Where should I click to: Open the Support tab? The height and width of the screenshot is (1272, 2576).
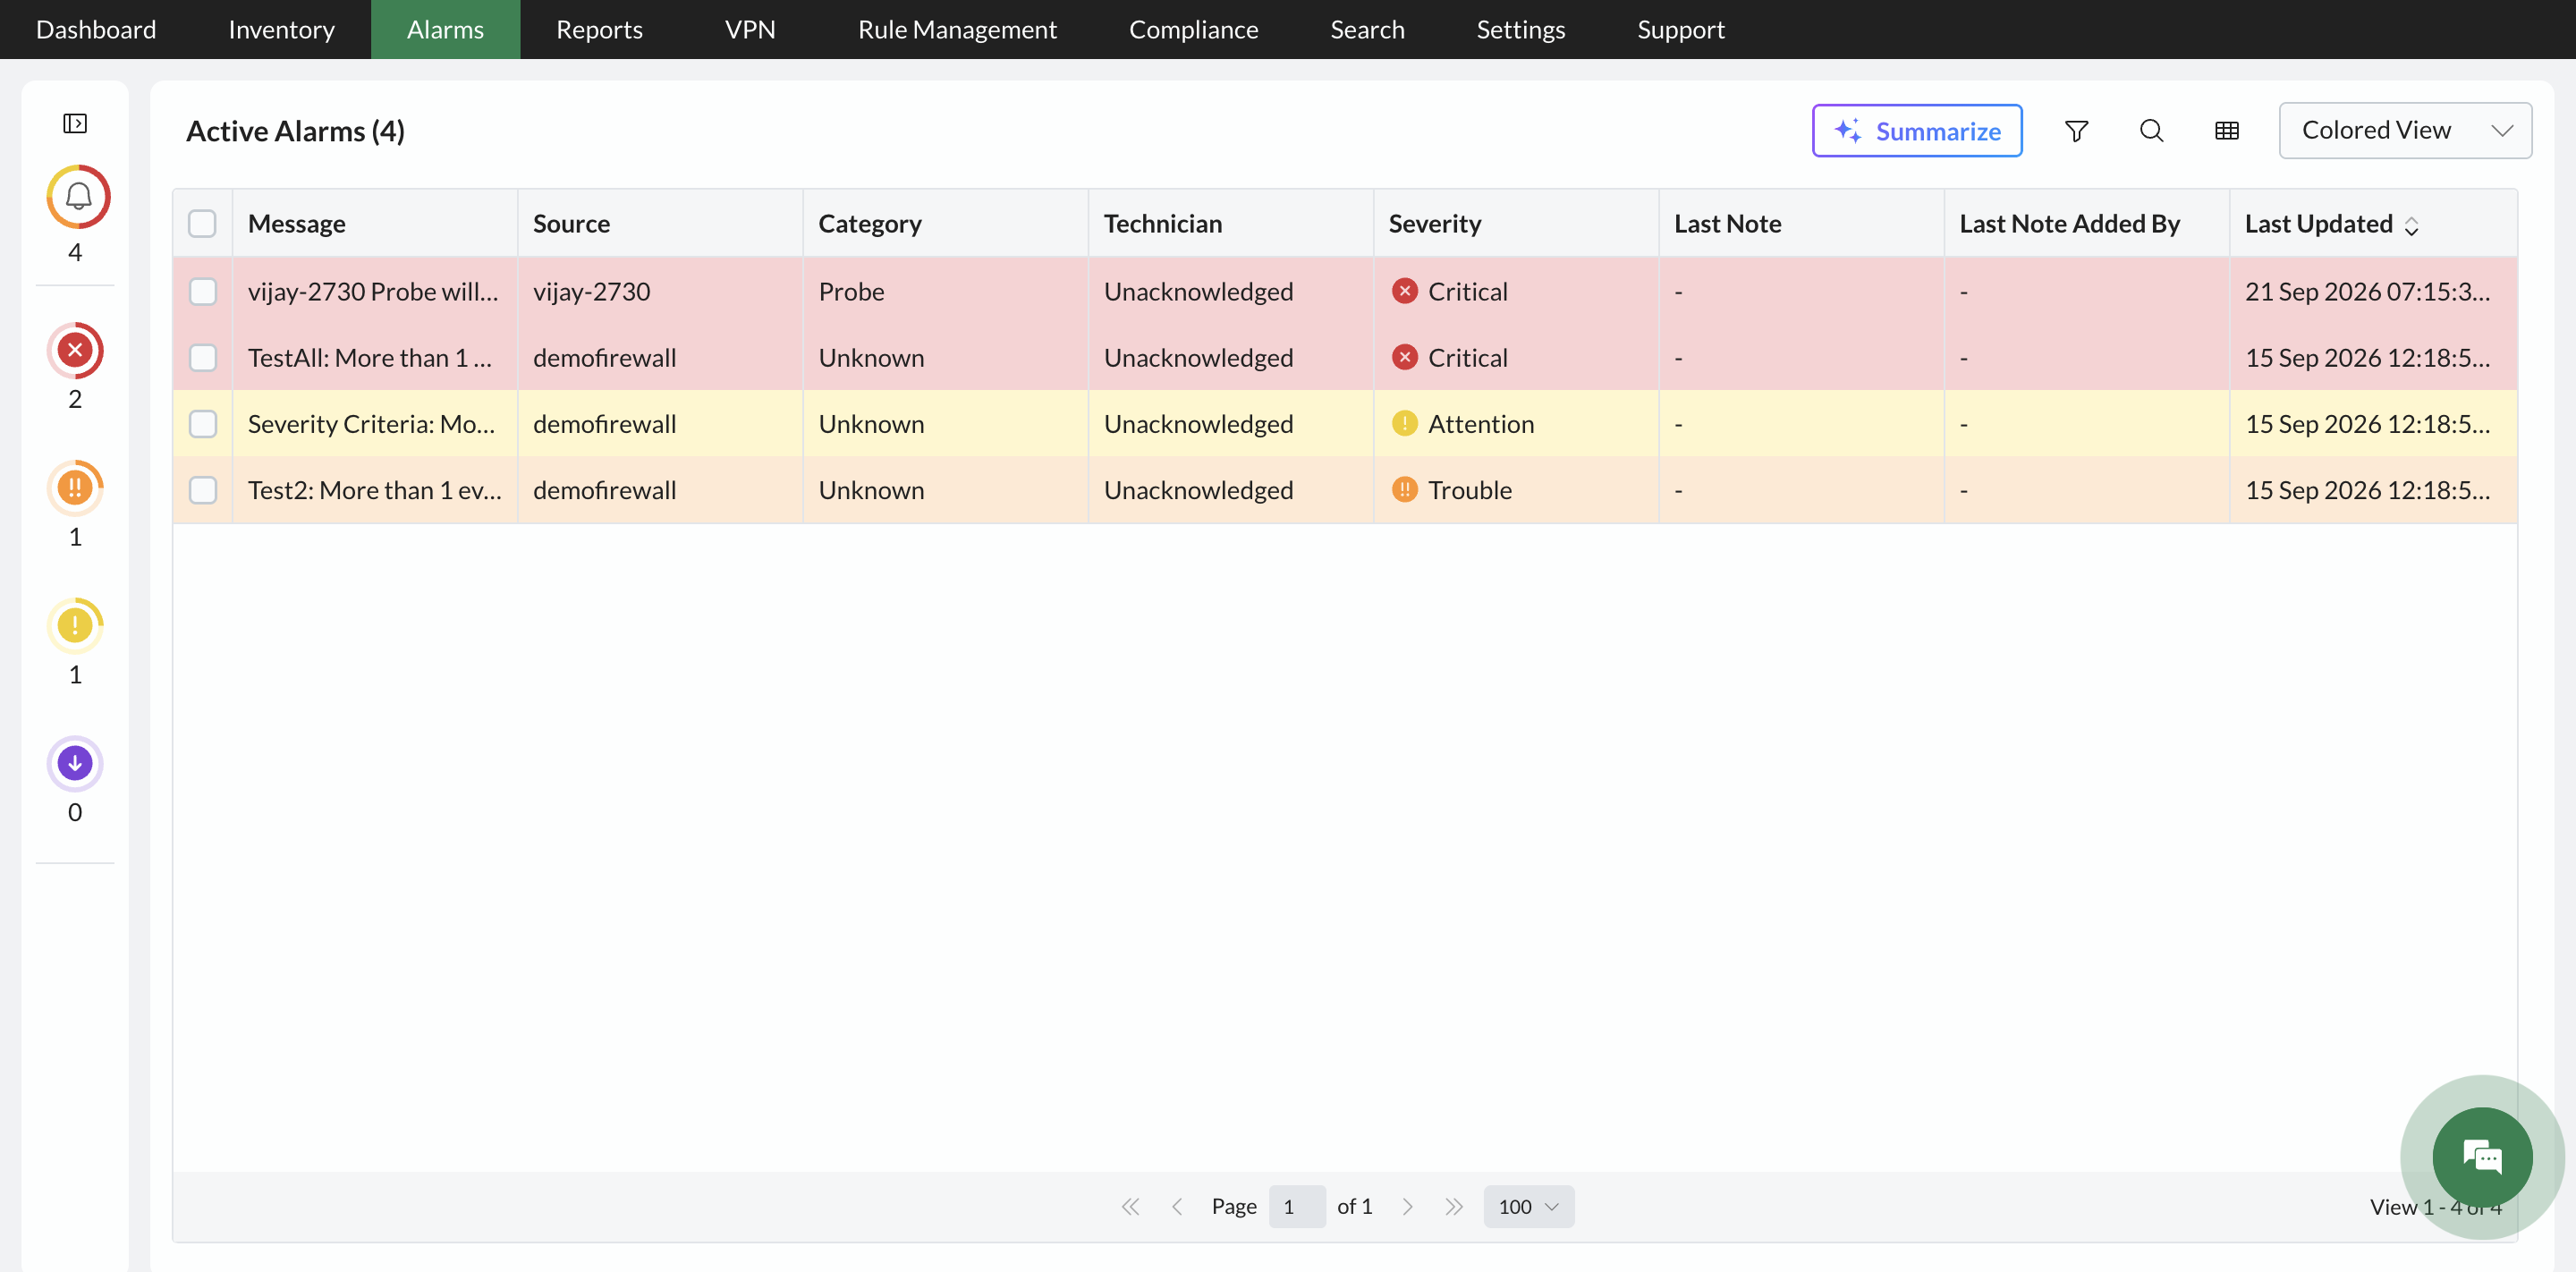1680,29
